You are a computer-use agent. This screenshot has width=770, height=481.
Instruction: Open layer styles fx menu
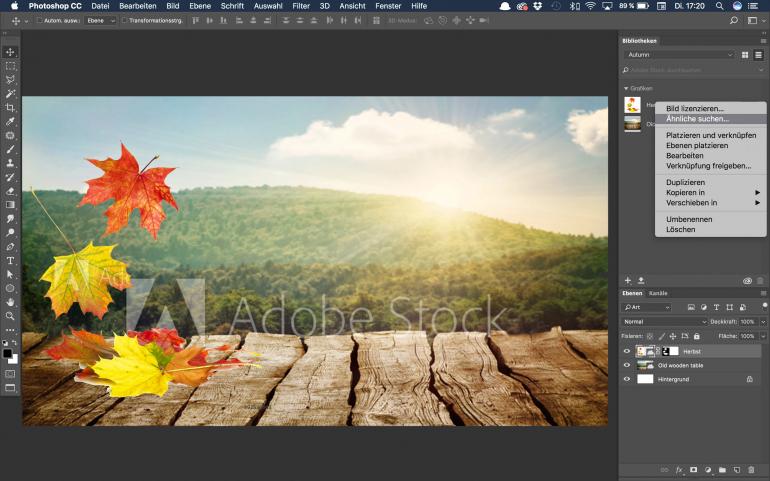coord(679,470)
